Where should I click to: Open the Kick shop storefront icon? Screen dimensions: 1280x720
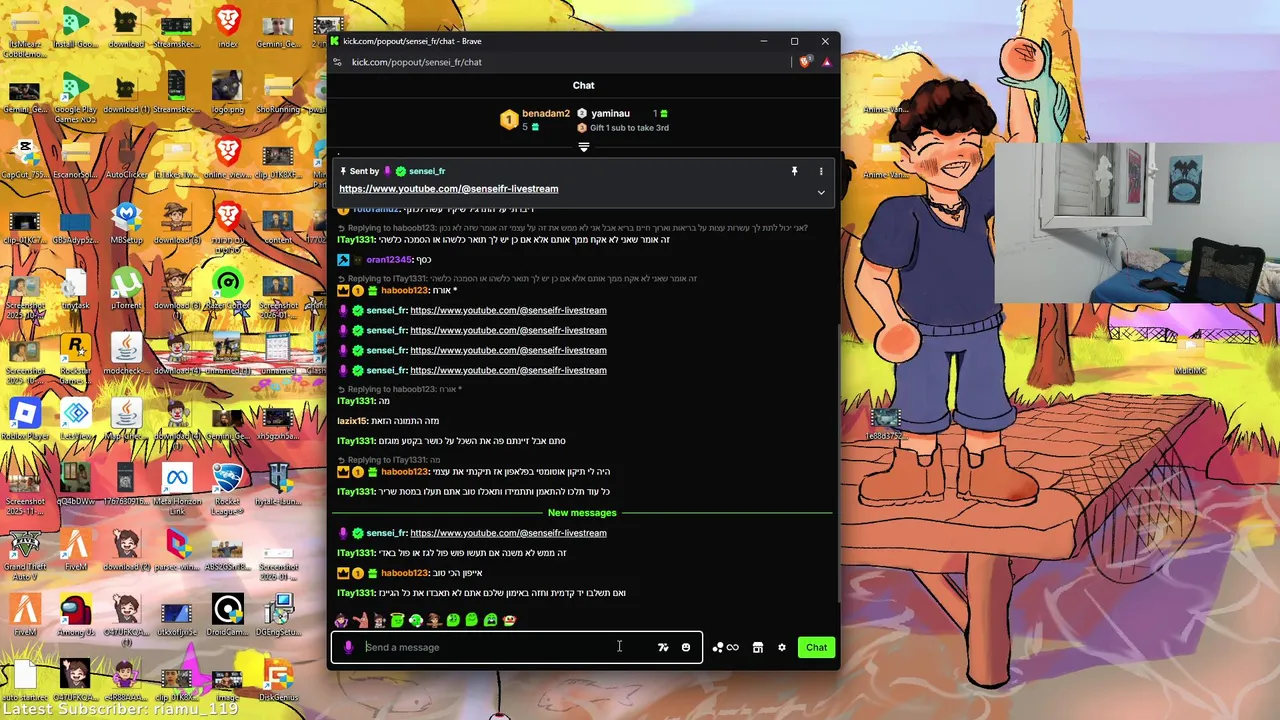pos(758,647)
